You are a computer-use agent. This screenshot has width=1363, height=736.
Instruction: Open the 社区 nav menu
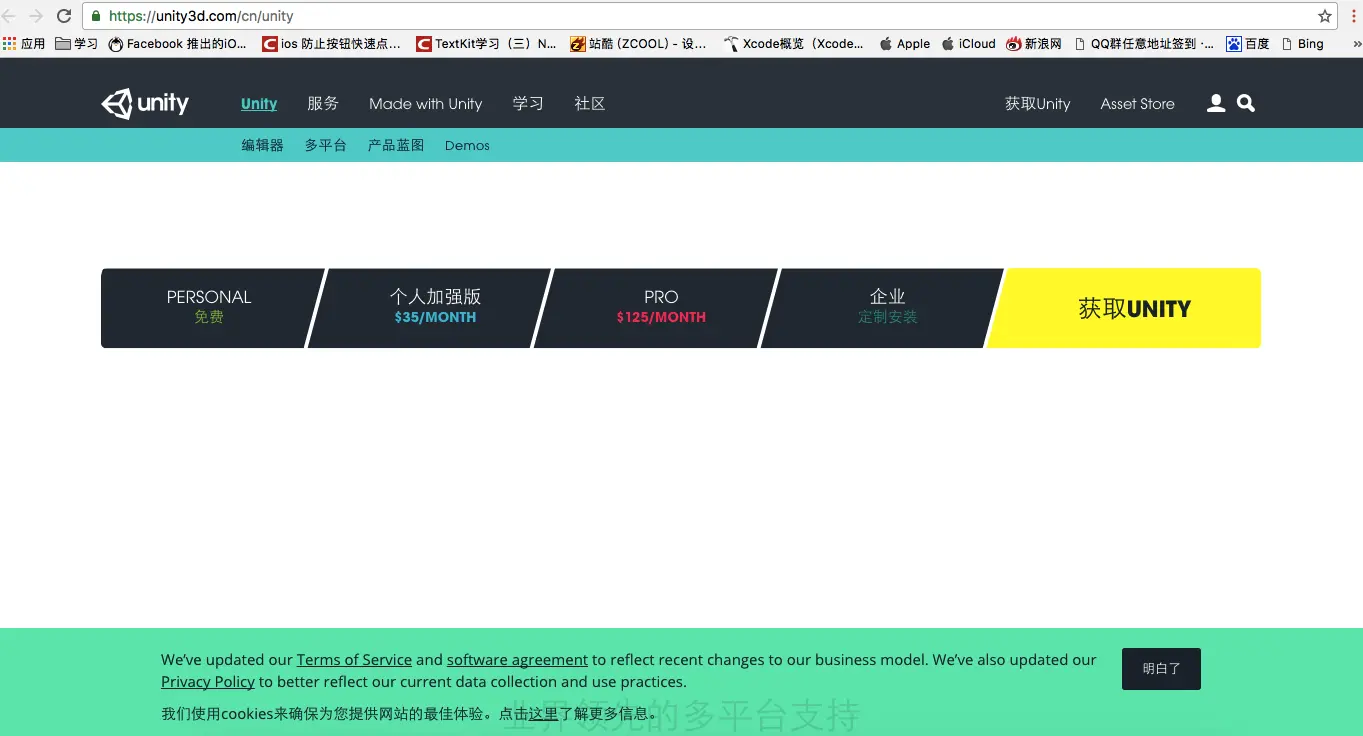tap(590, 103)
